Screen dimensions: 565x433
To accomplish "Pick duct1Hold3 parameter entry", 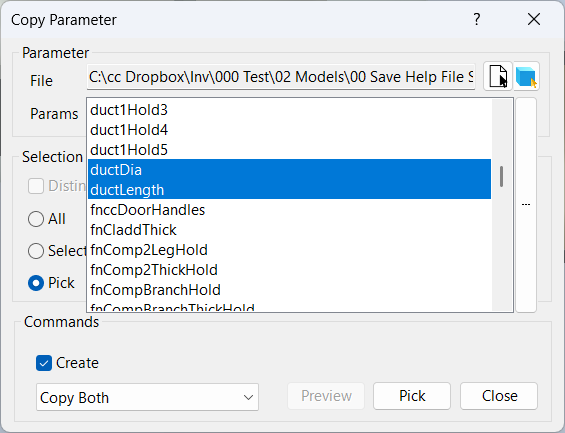I will coord(289,110).
